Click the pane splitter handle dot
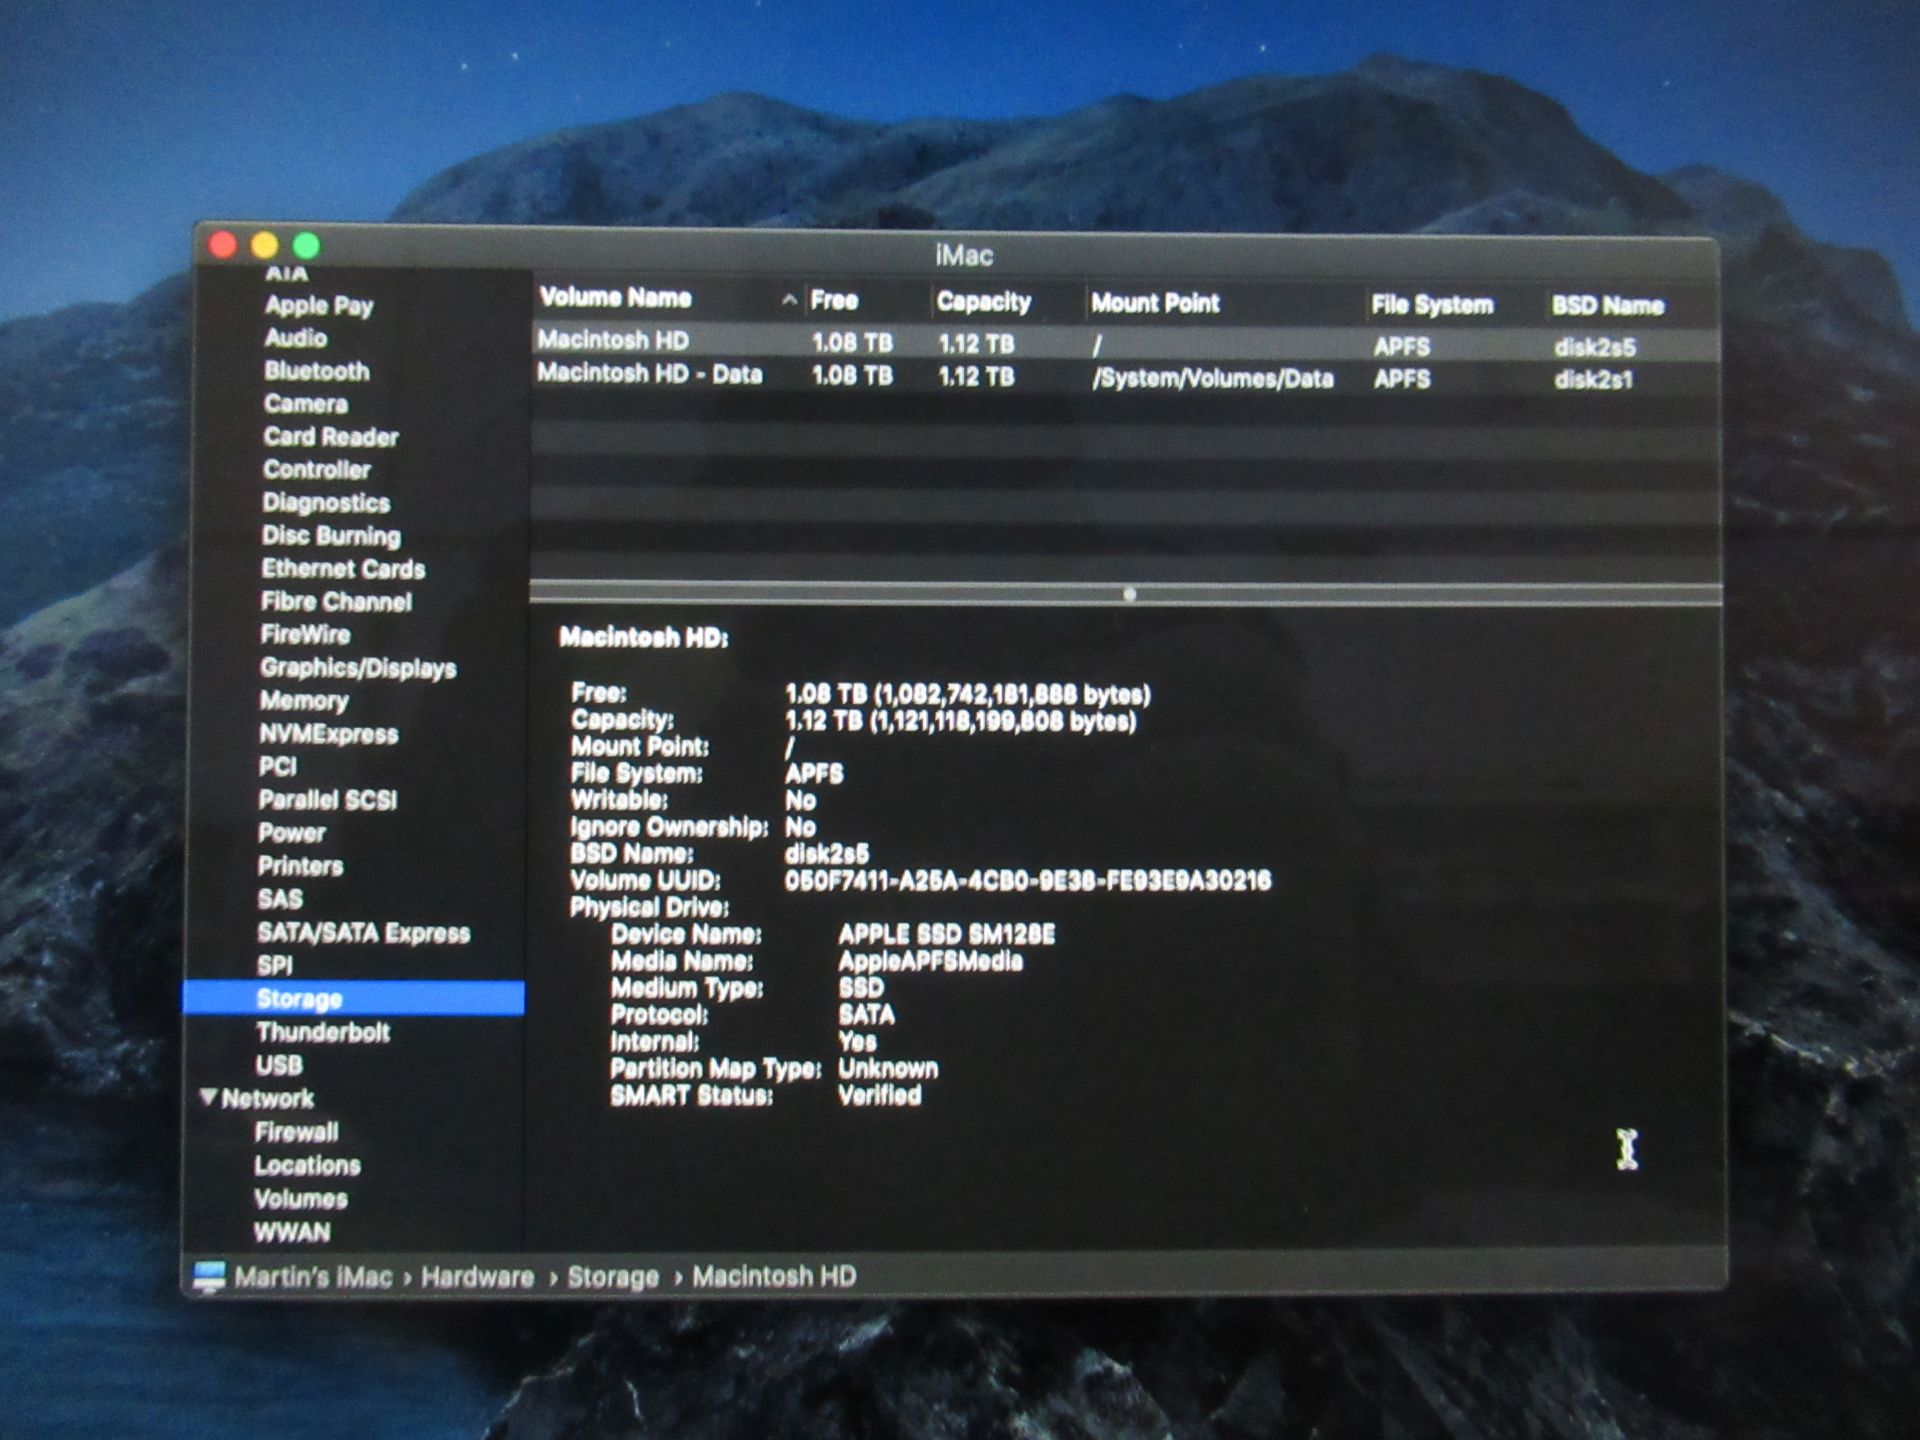 click(x=1129, y=594)
